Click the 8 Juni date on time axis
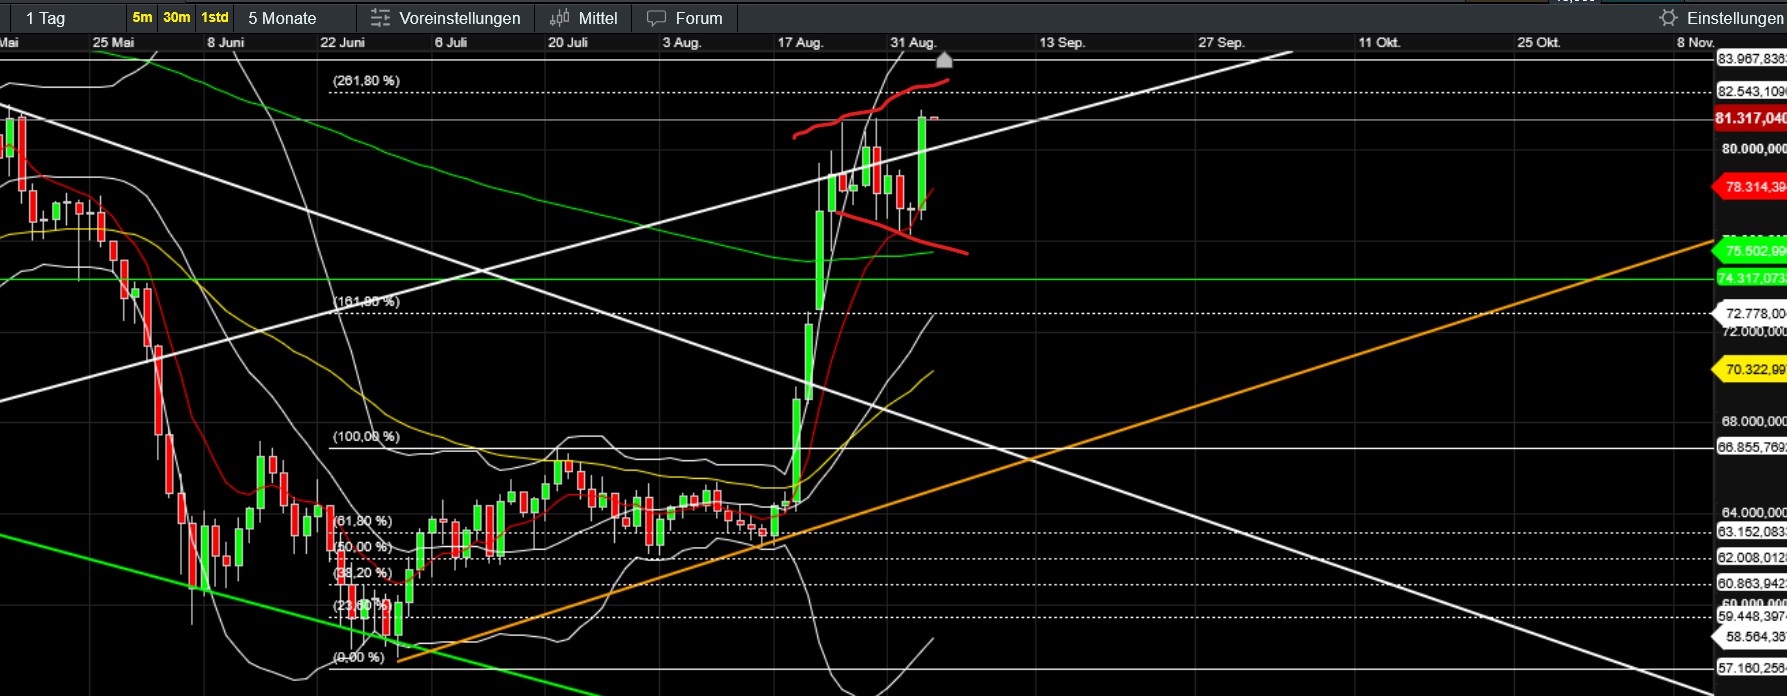 pyautogui.click(x=226, y=42)
